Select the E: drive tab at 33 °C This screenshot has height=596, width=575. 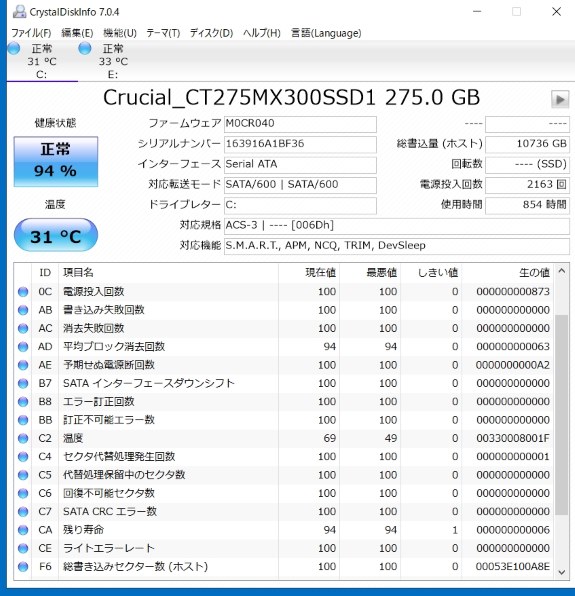coord(113,61)
